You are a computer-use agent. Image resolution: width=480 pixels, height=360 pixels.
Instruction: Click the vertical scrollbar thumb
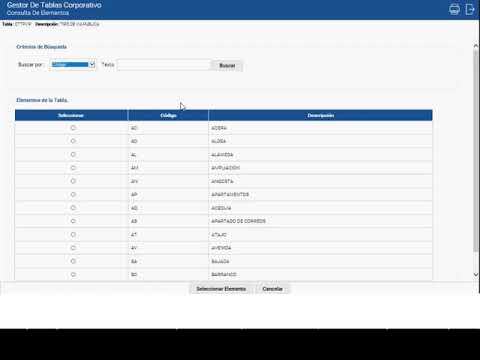coord(476,151)
